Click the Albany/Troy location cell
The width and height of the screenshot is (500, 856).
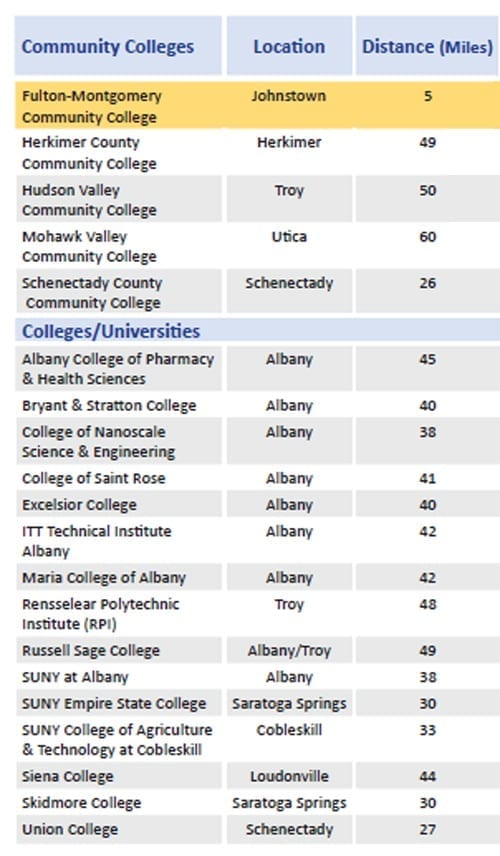coord(289,650)
